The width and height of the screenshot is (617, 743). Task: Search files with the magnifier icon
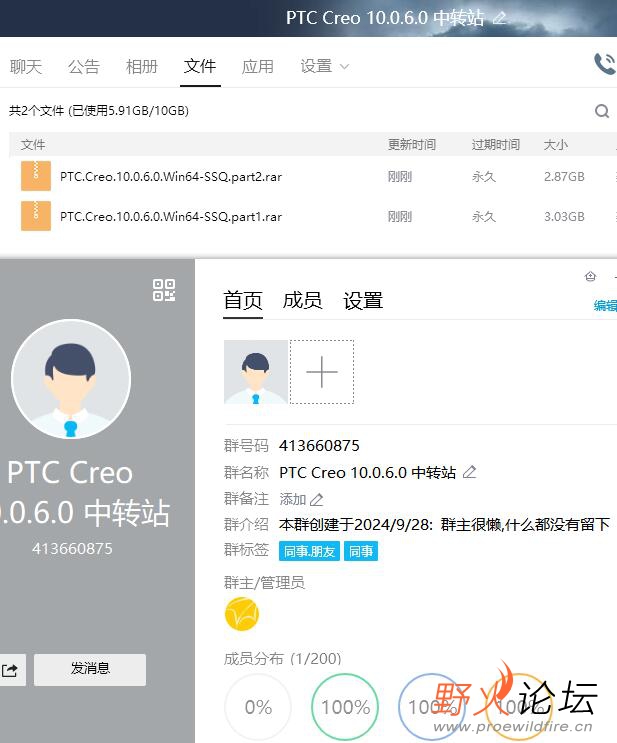pos(602,111)
